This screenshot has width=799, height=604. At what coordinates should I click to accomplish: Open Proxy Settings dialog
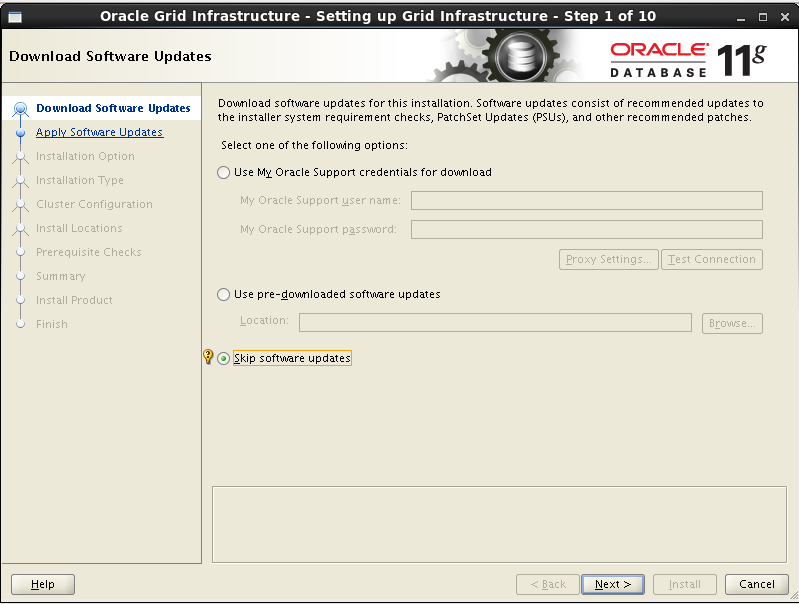(x=608, y=259)
